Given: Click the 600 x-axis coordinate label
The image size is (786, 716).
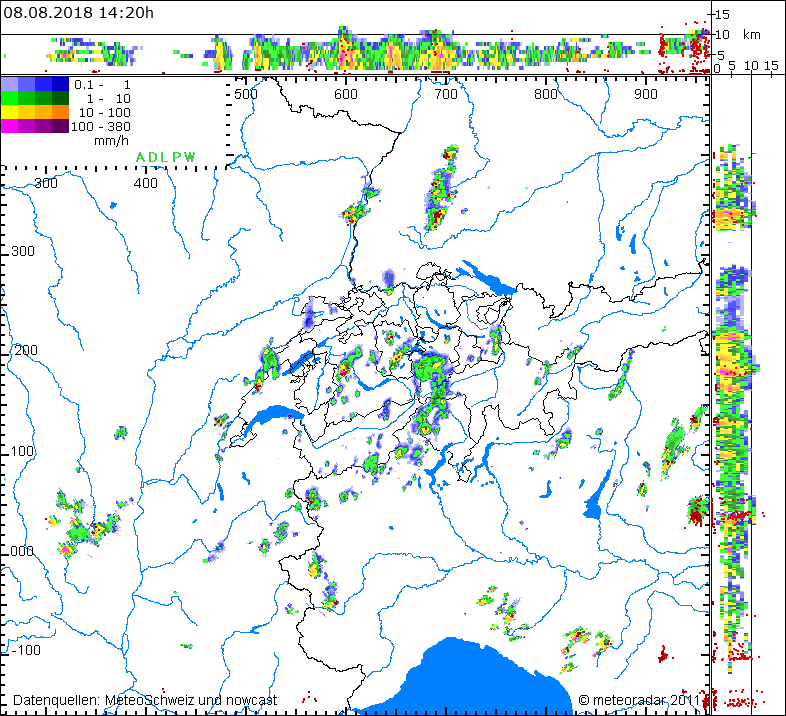Looking at the screenshot, I should [x=346, y=94].
